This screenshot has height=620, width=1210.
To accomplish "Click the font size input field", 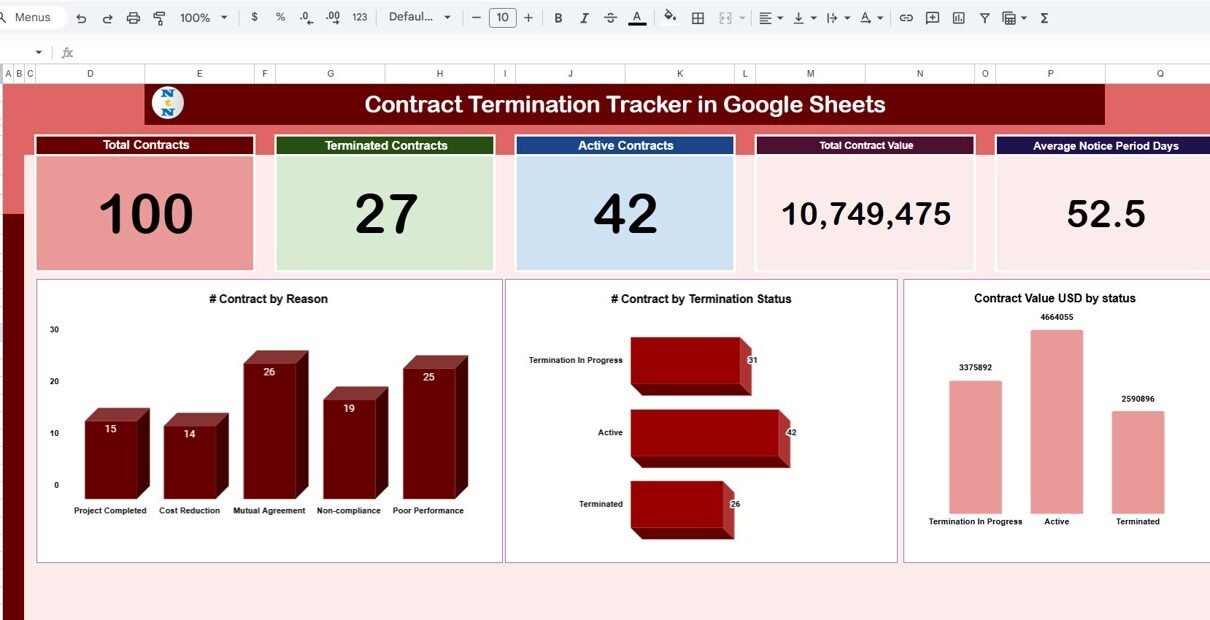I will 502,18.
